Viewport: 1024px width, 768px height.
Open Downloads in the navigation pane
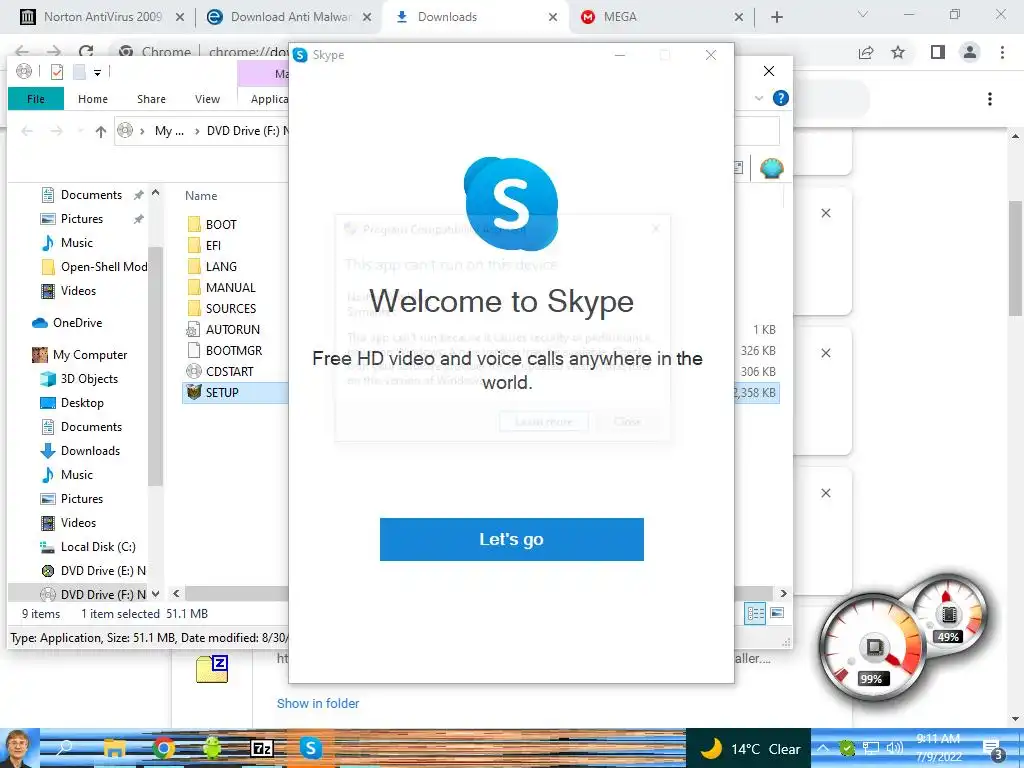(x=90, y=451)
